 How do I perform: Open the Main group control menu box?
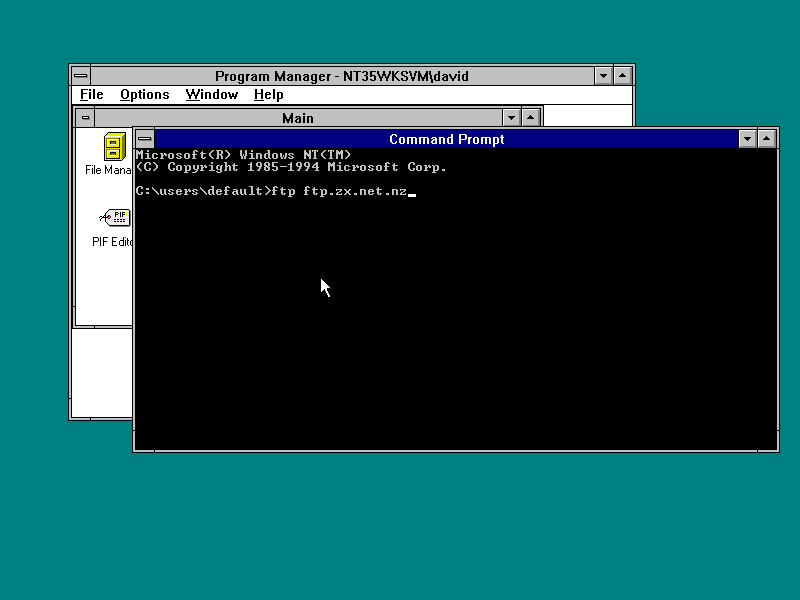[x=85, y=118]
